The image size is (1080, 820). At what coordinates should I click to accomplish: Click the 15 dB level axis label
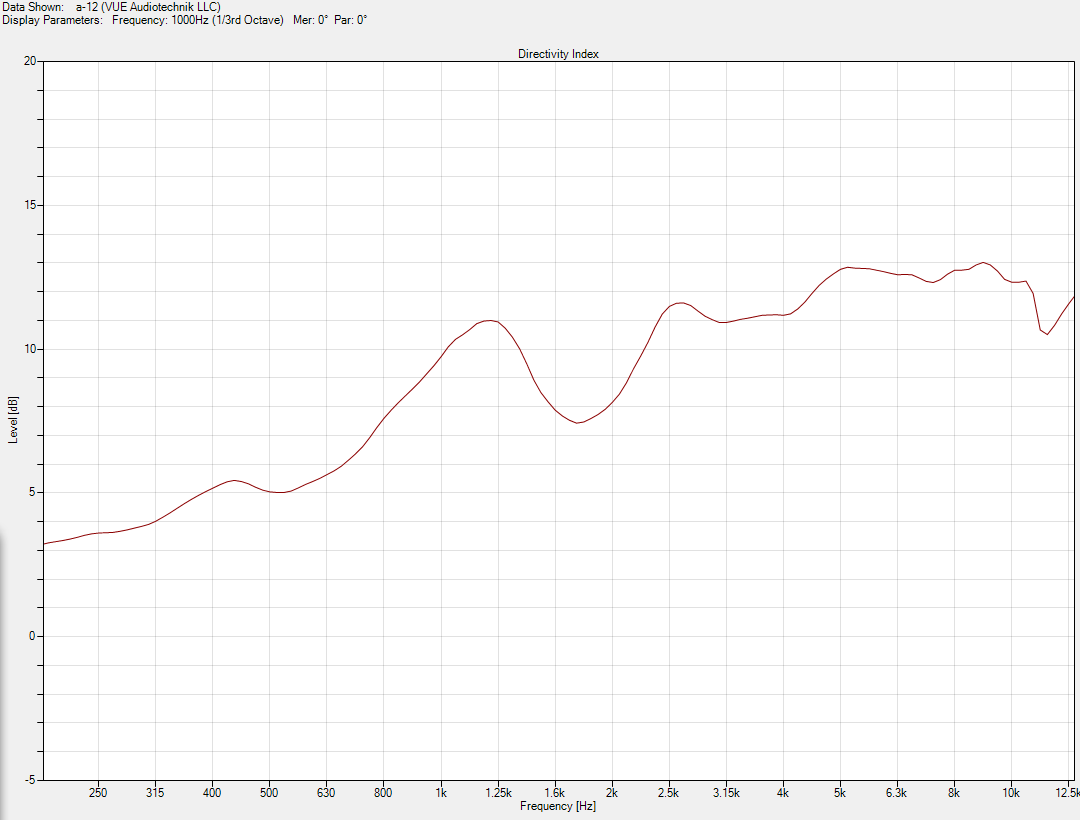click(30, 204)
